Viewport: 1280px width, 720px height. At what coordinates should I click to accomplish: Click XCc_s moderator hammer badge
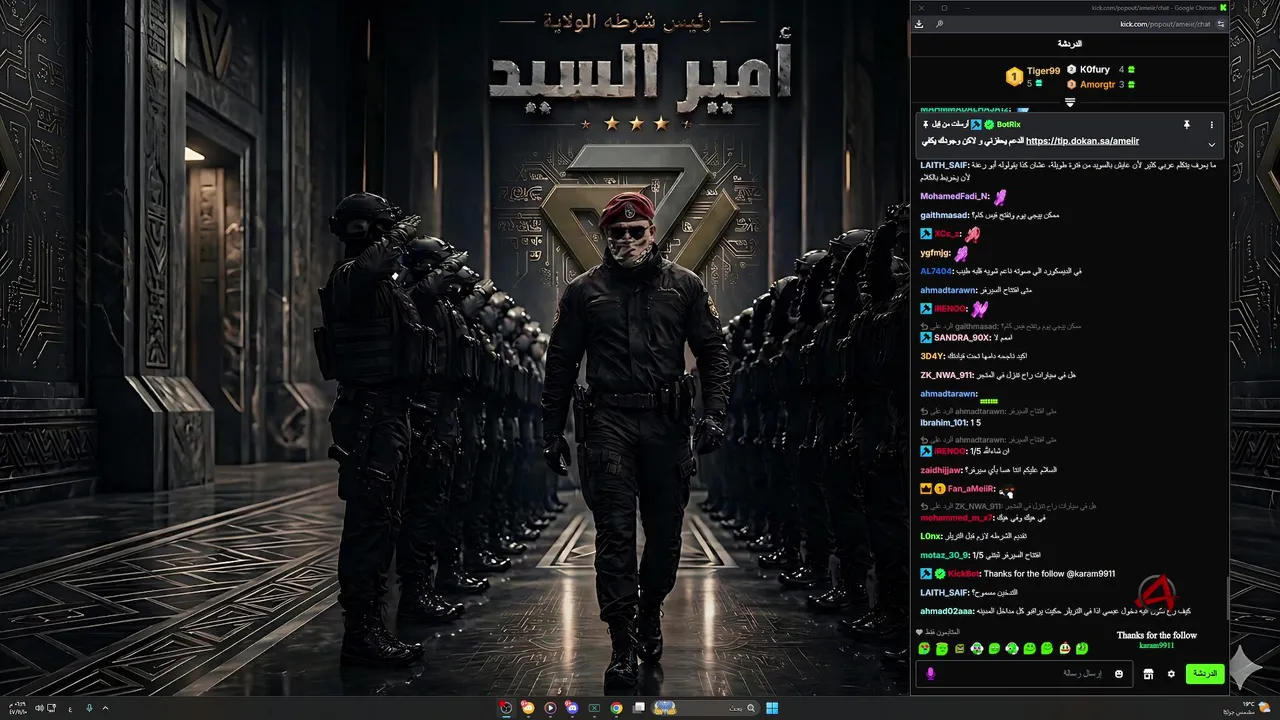click(x=926, y=234)
